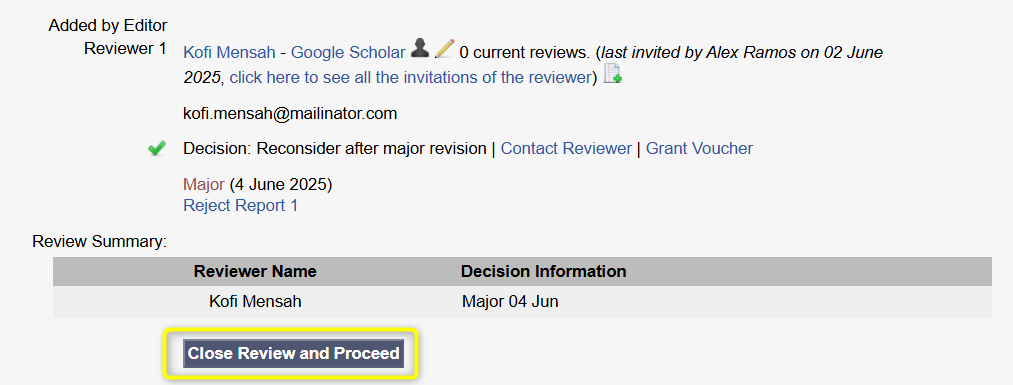This screenshot has height=385, width=1013.
Task: Click Reject Report 1
Action: [240, 205]
